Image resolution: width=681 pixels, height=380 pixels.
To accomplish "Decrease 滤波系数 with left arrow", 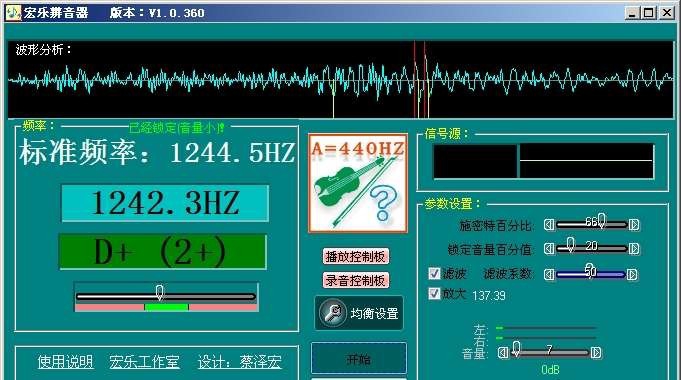I will pyautogui.click(x=549, y=274).
